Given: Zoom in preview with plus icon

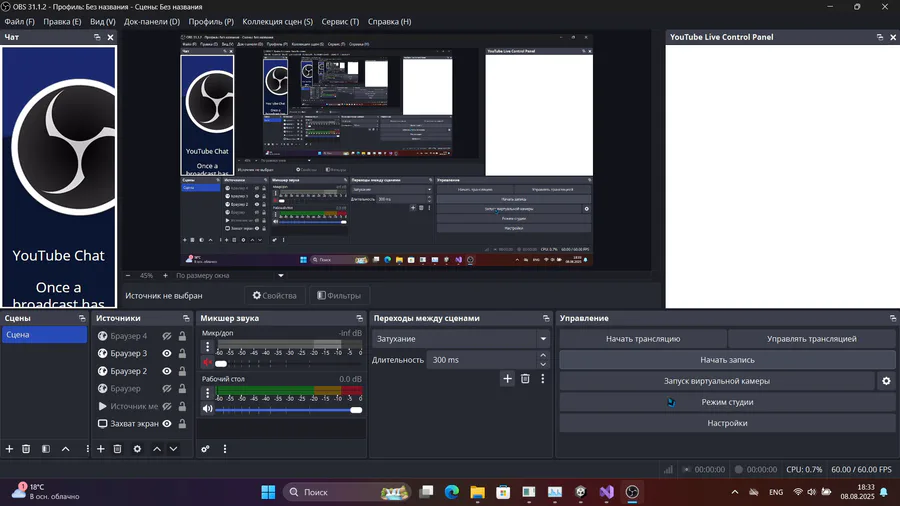Looking at the screenshot, I should (x=165, y=275).
